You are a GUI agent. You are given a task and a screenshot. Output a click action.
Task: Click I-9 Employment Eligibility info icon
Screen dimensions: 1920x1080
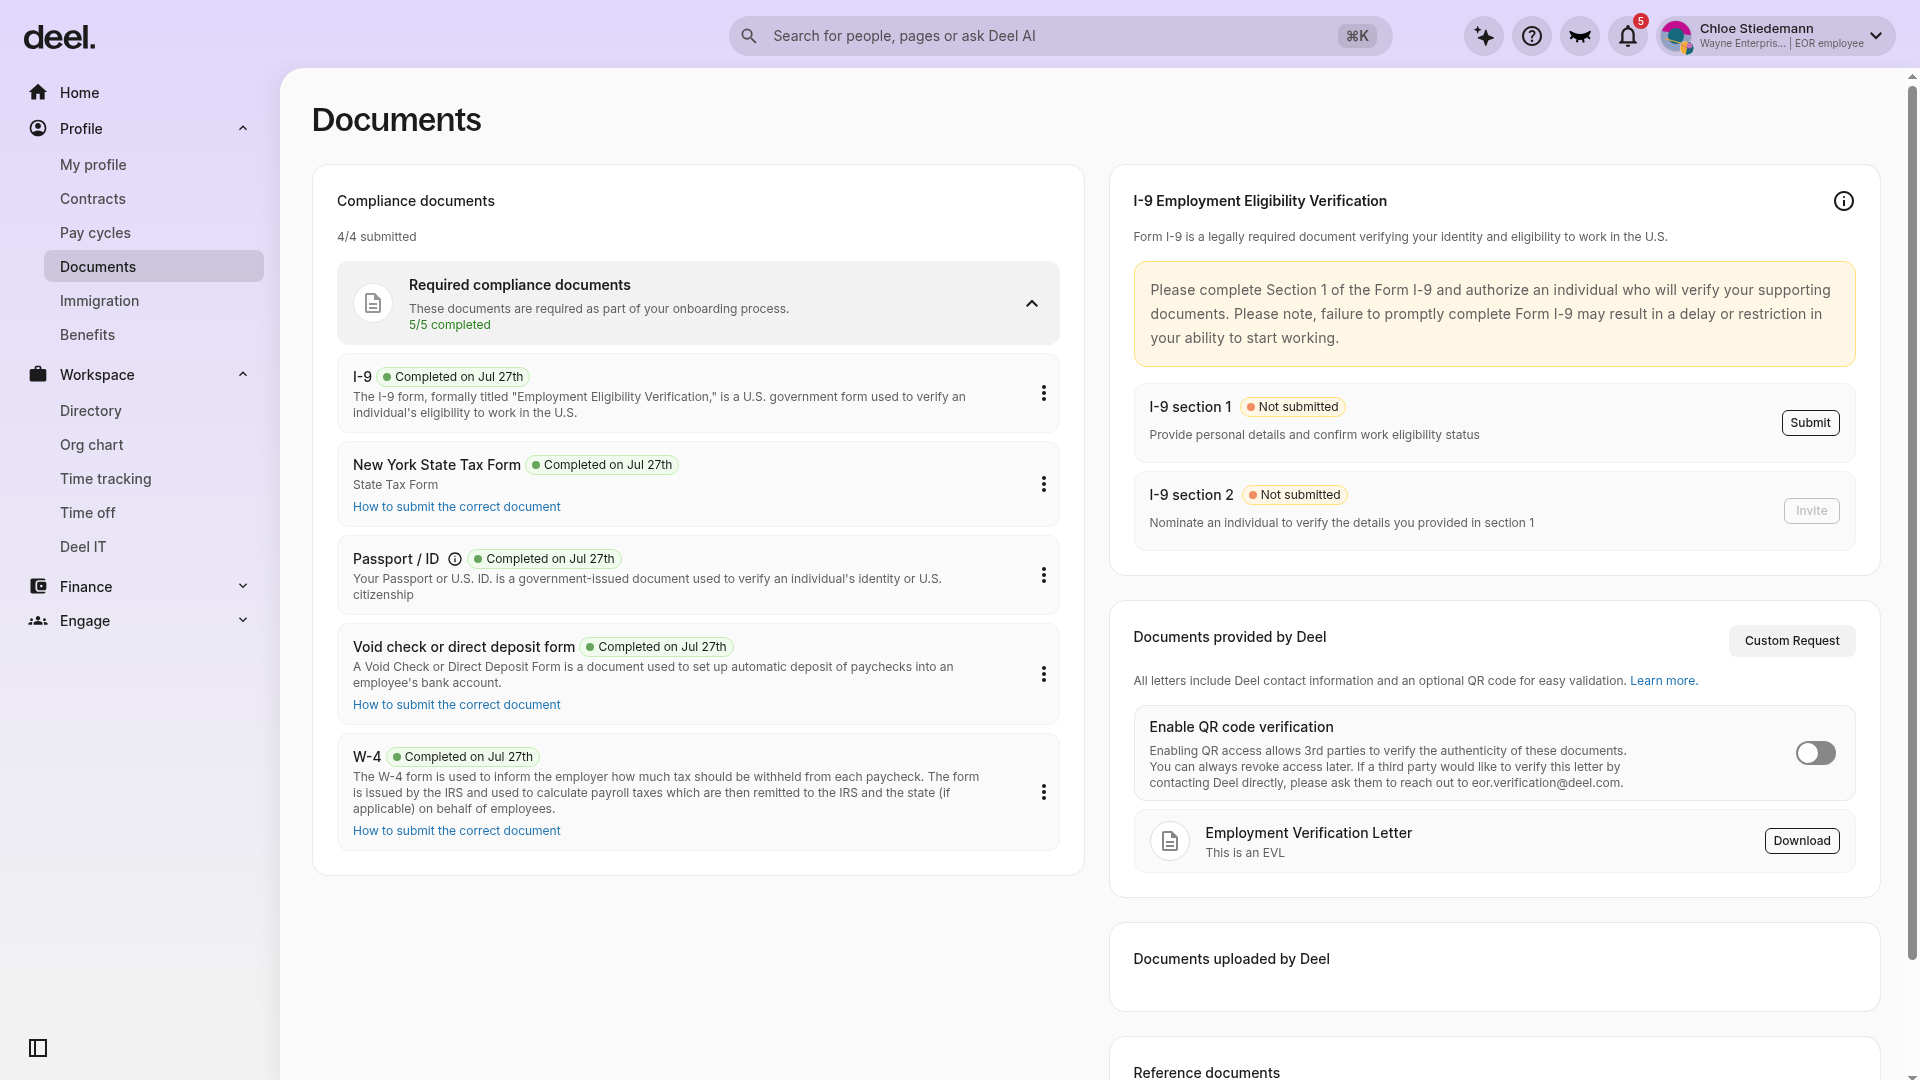click(1844, 201)
